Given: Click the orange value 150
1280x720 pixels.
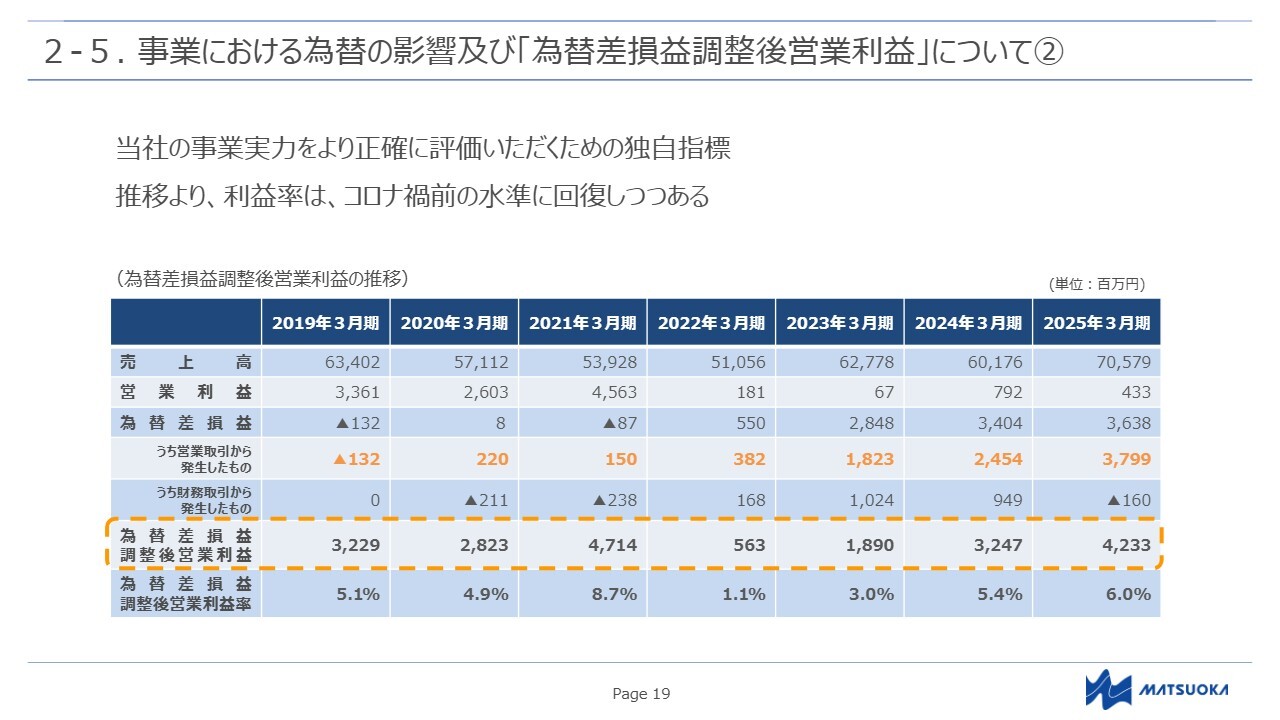Looking at the screenshot, I should [620, 459].
